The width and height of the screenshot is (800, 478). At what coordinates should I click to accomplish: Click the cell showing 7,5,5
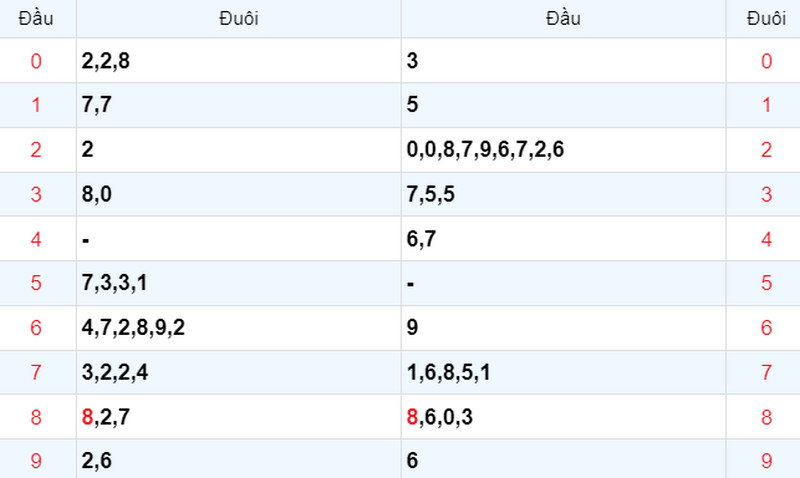click(563, 194)
